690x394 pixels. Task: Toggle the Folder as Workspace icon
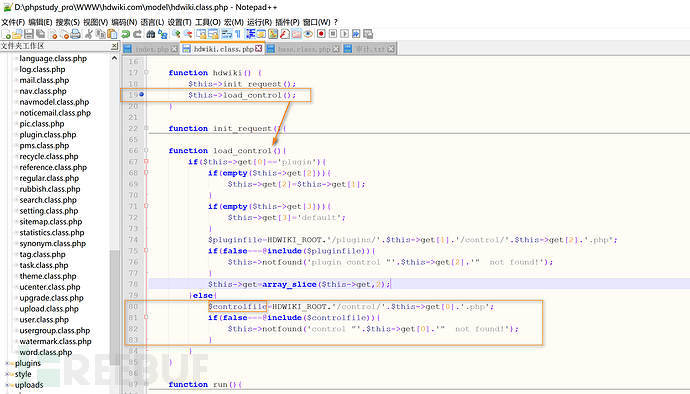tap(297, 34)
